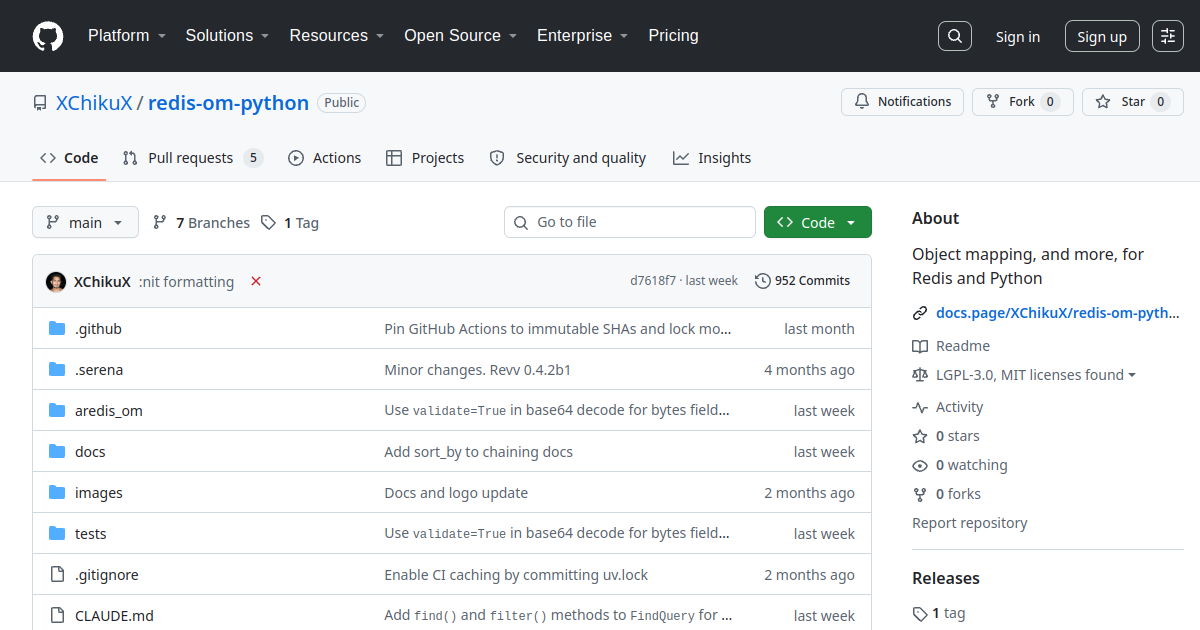Click the red failed-status X icon

pos(256,281)
